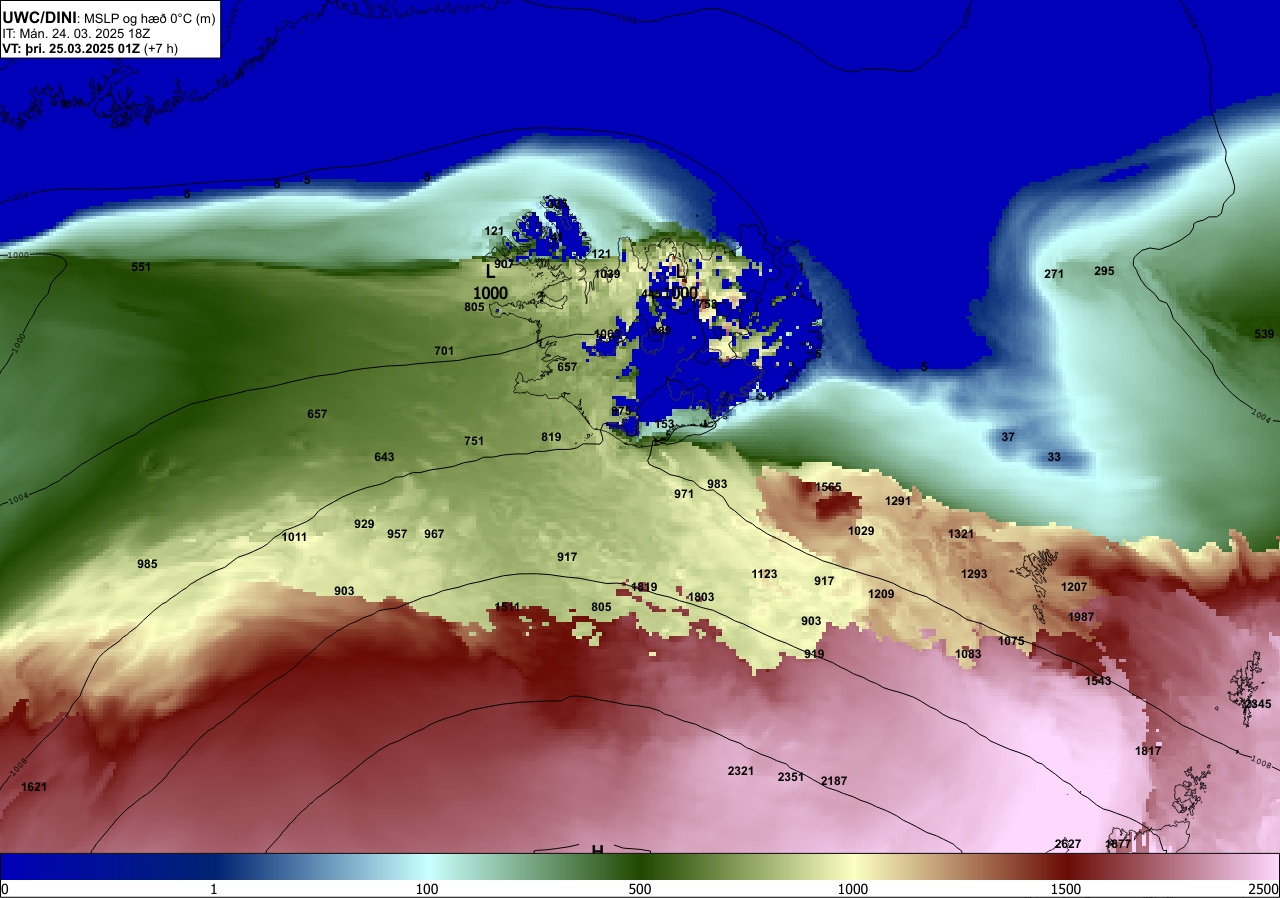Screen dimensions: 1280x898
Task: Click the 153 value on Iceland's south coast
Action: 664,424
